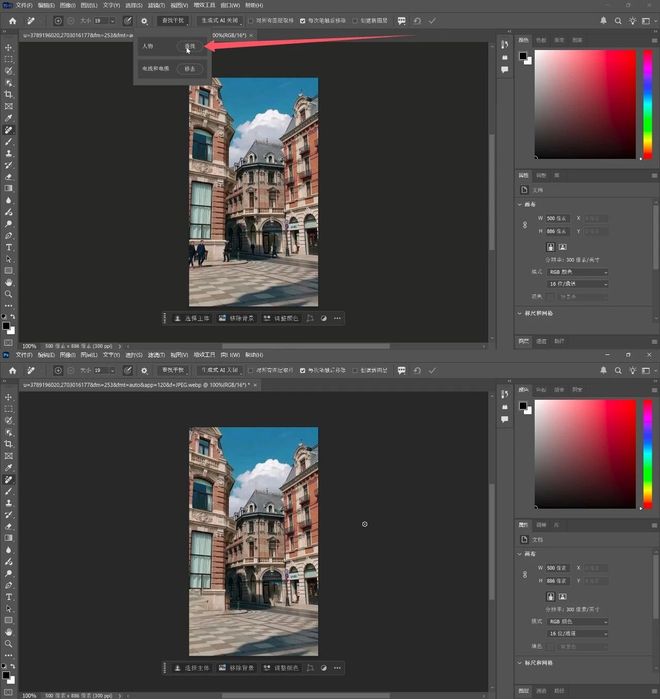This screenshot has width=660, height=699.
Task: Click canvas width W field in top window
Action: point(557,218)
